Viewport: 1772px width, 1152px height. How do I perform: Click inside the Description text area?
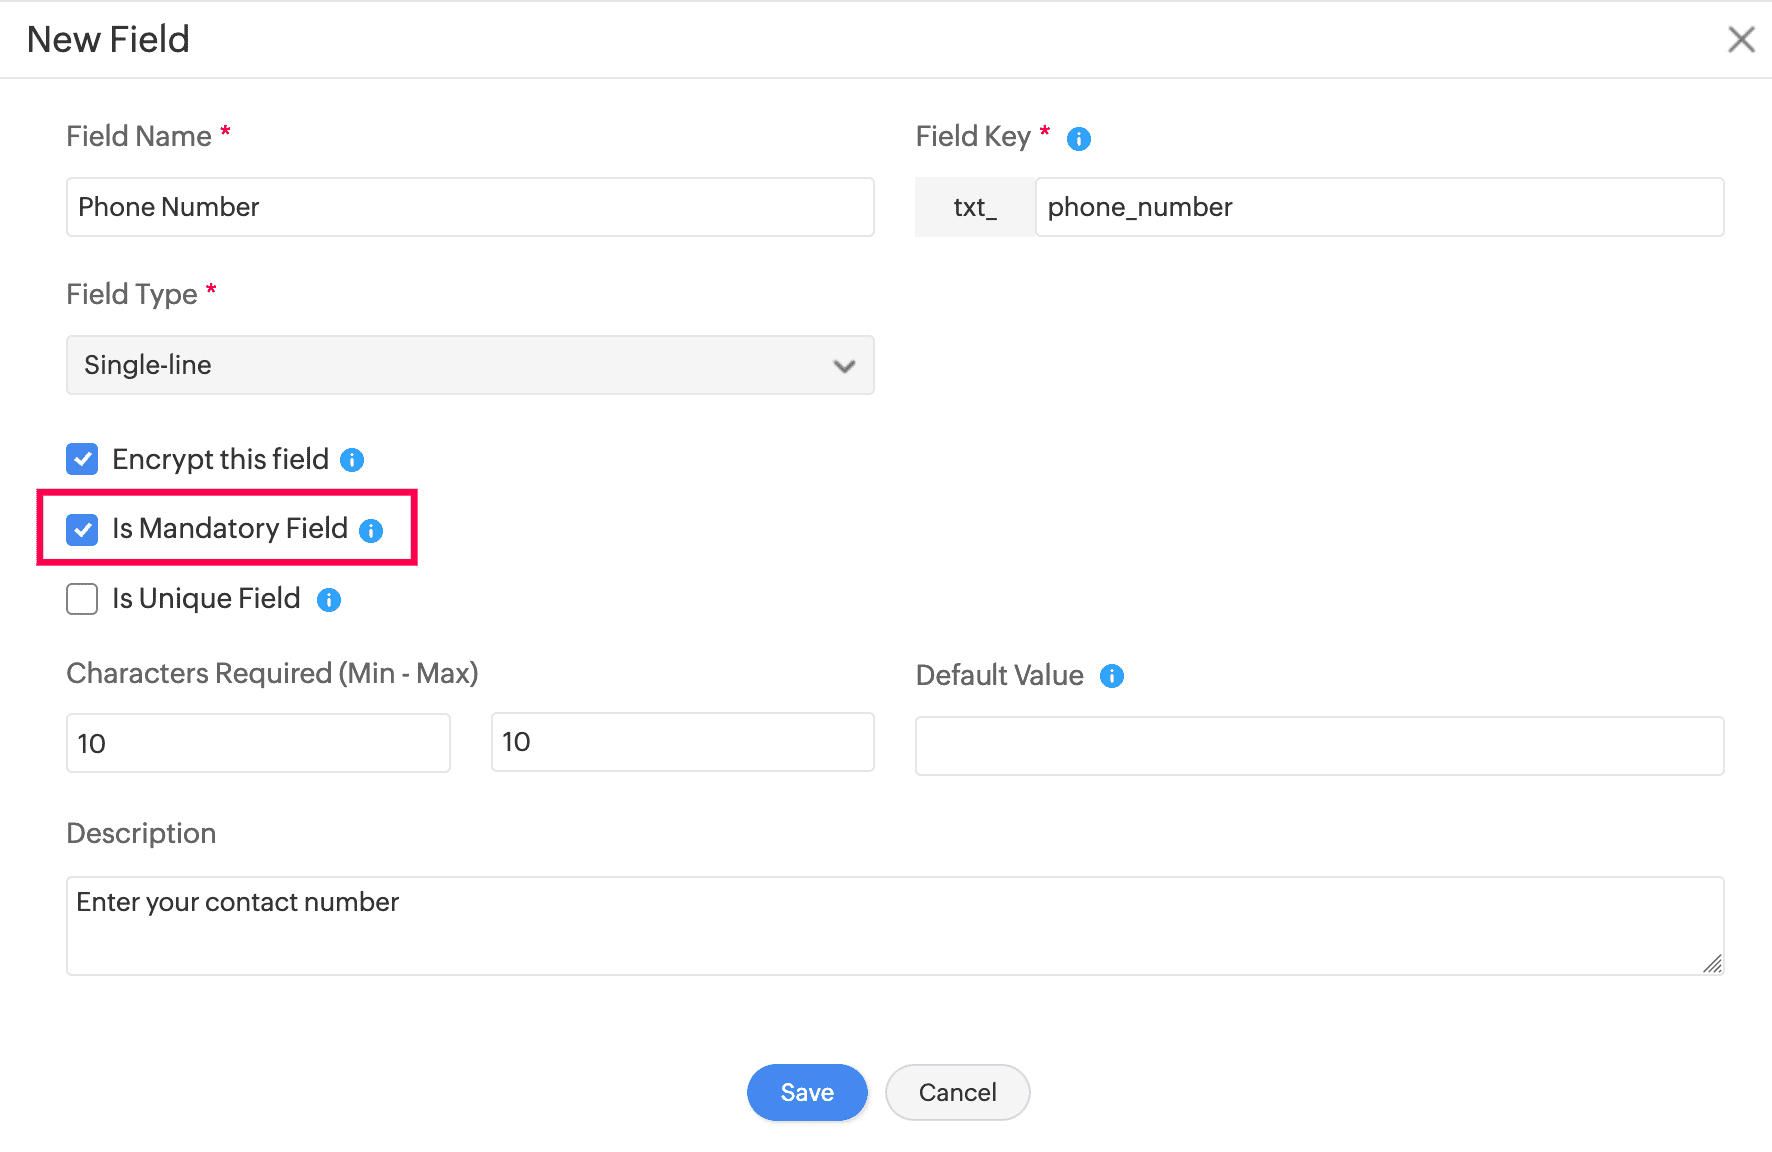pyautogui.click(x=894, y=926)
